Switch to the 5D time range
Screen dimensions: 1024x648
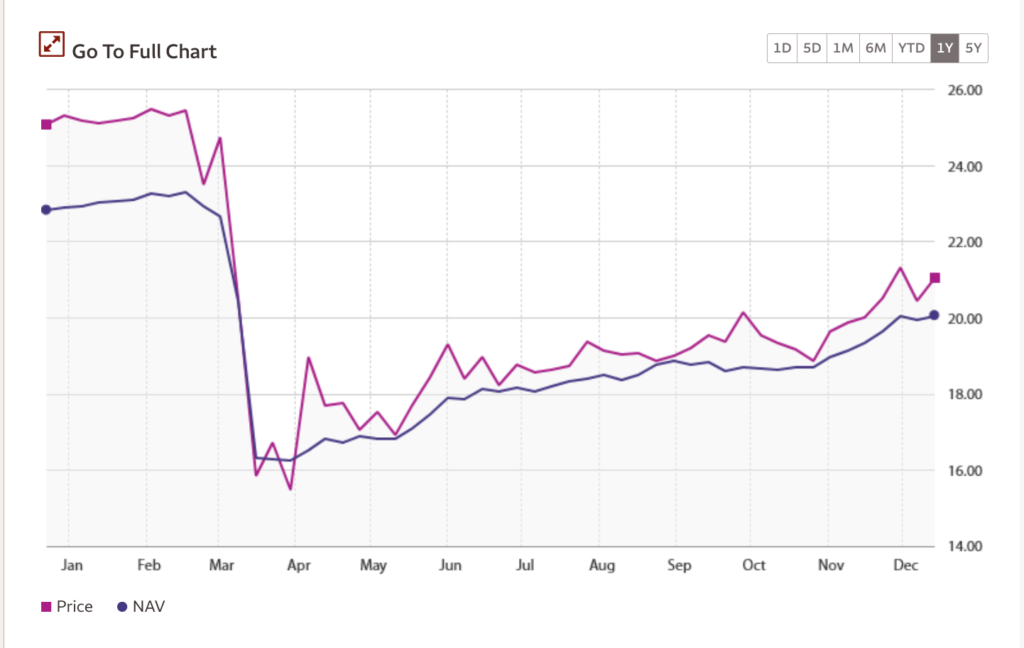(x=812, y=48)
